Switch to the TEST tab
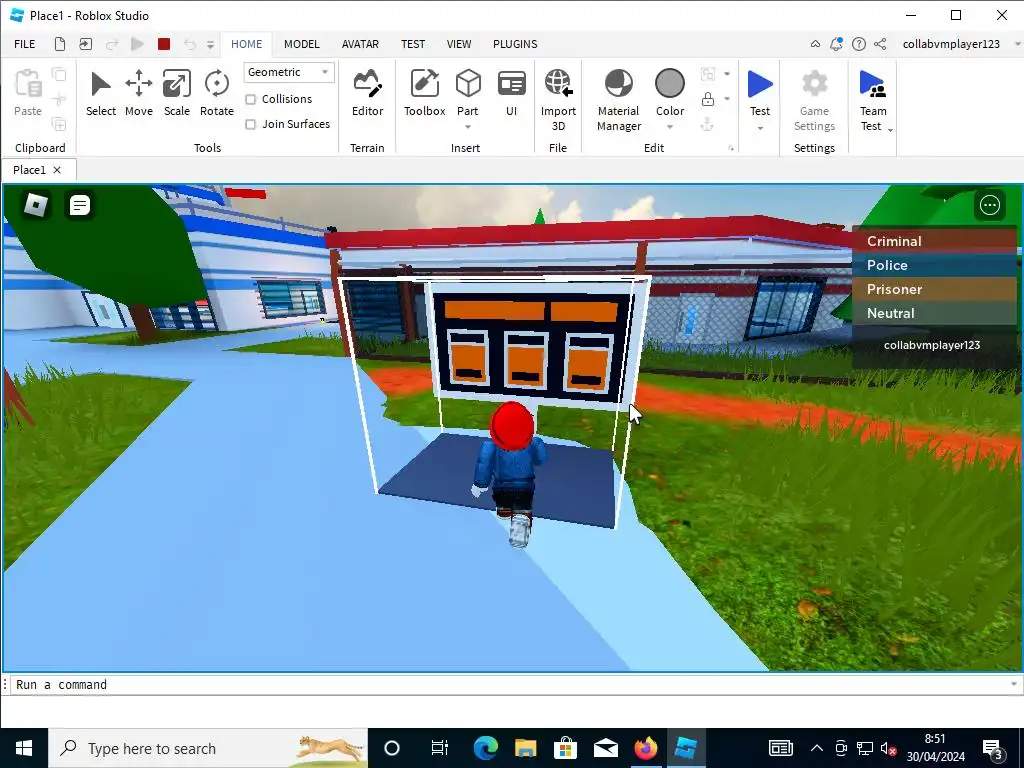Screen dimensions: 1024x768 pos(413,44)
